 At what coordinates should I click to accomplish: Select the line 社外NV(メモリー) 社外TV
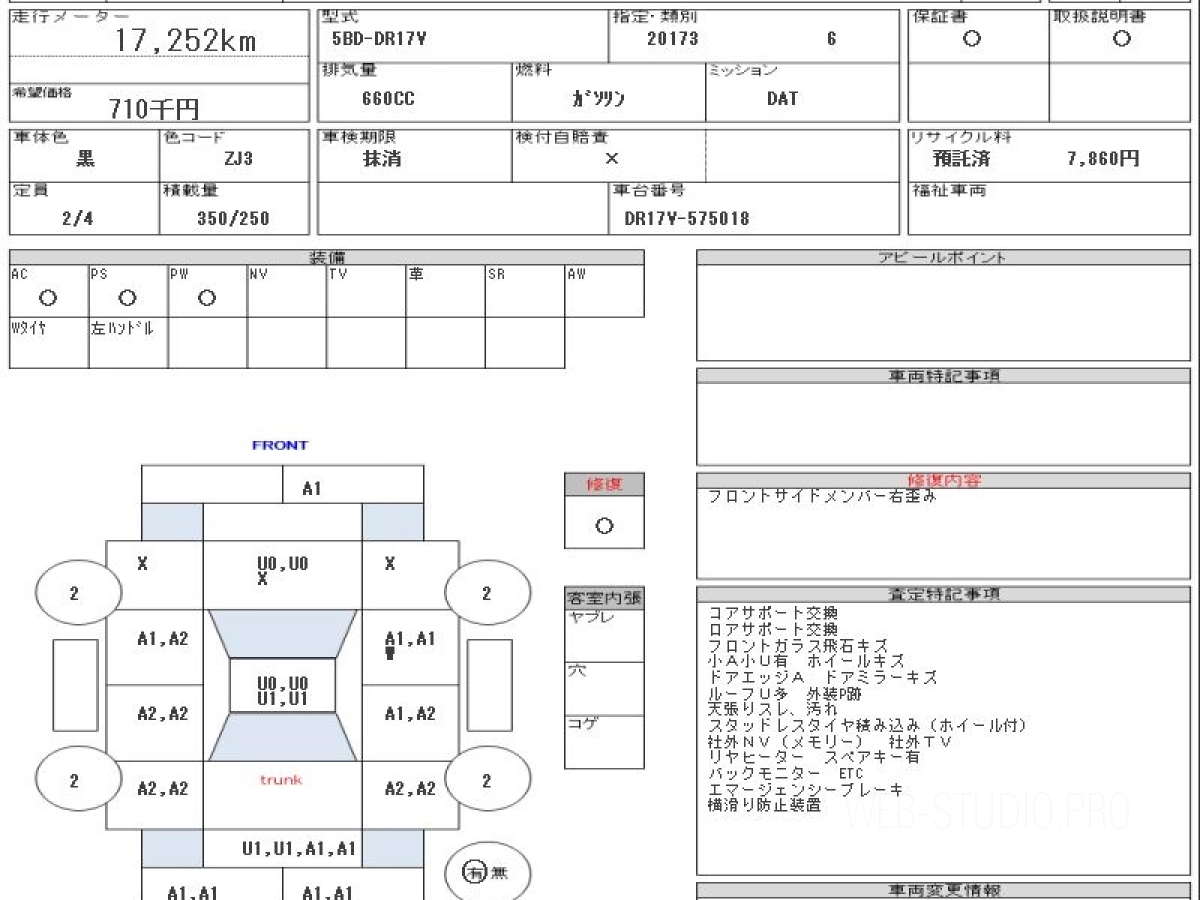pos(831,742)
